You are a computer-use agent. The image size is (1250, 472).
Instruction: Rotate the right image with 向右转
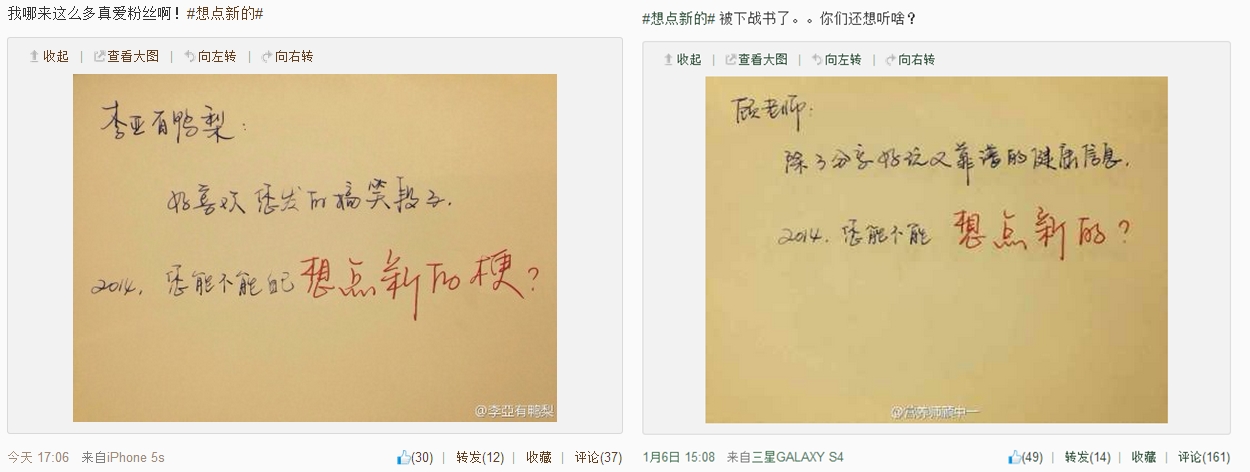(x=909, y=59)
